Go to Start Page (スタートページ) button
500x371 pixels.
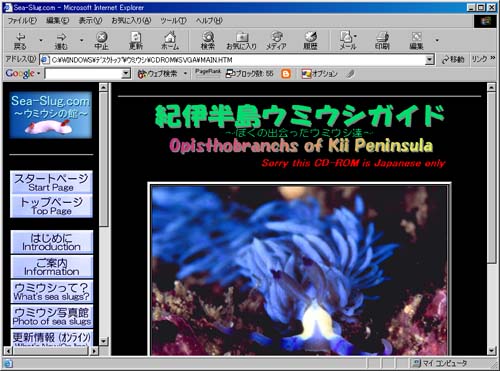(51, 182)
